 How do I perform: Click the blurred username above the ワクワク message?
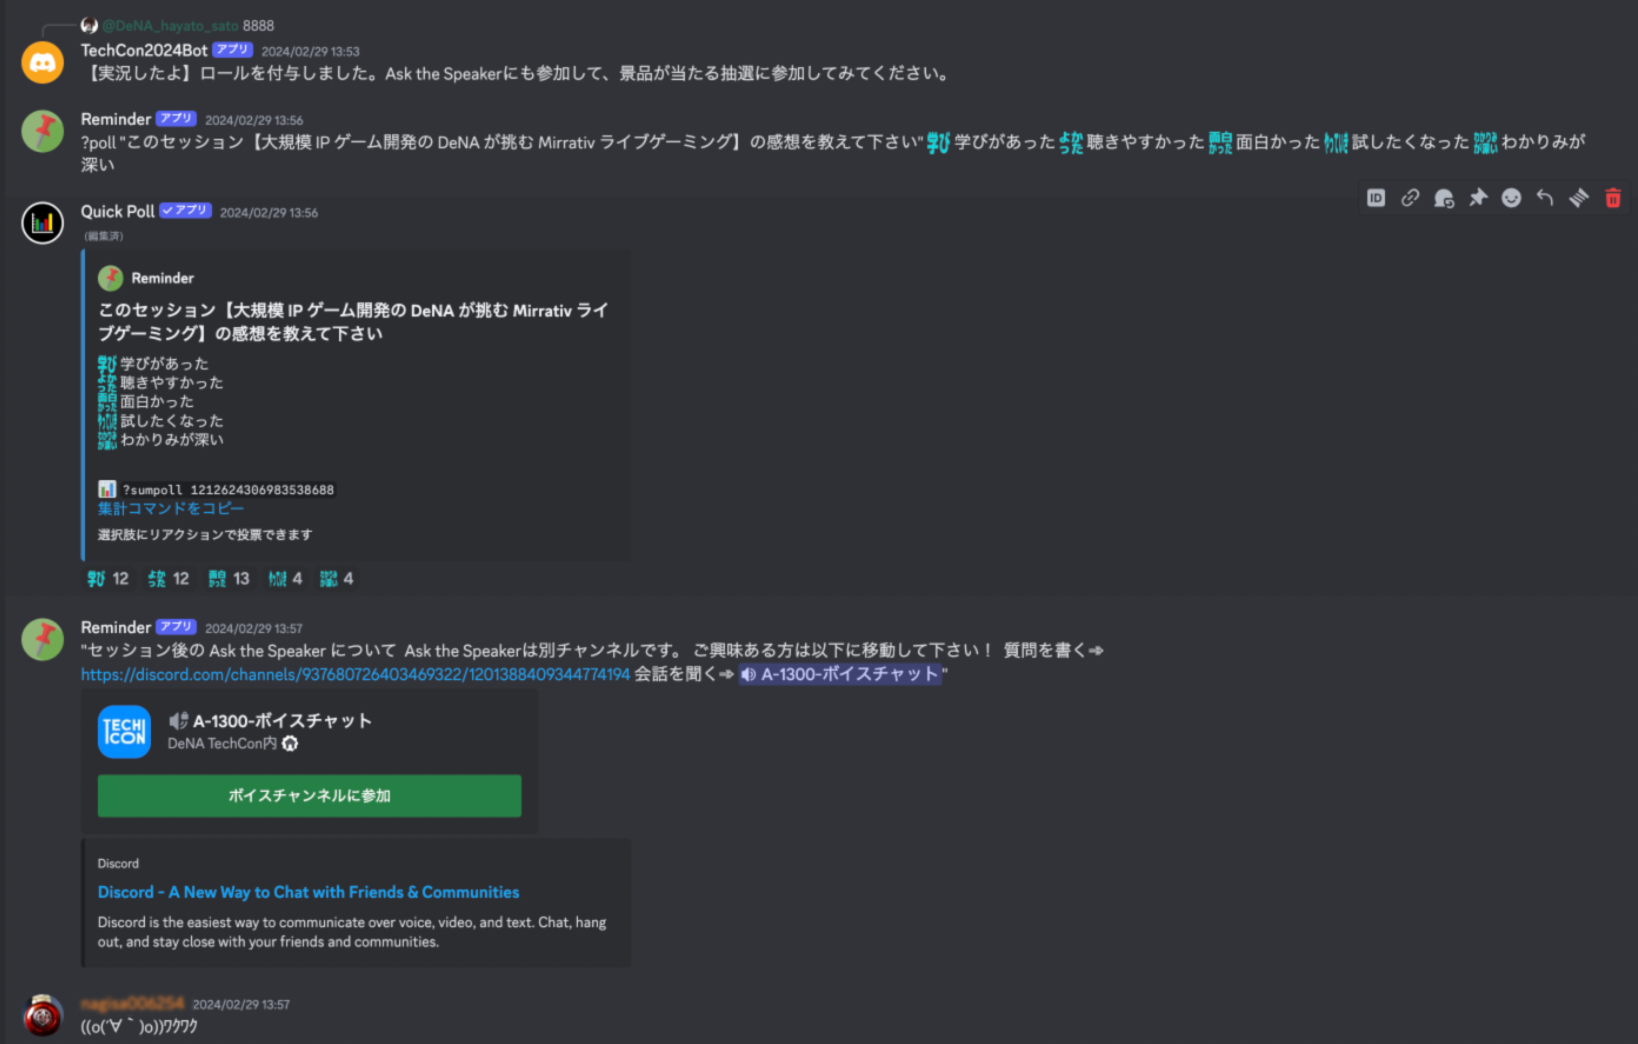pos(133,1003)
